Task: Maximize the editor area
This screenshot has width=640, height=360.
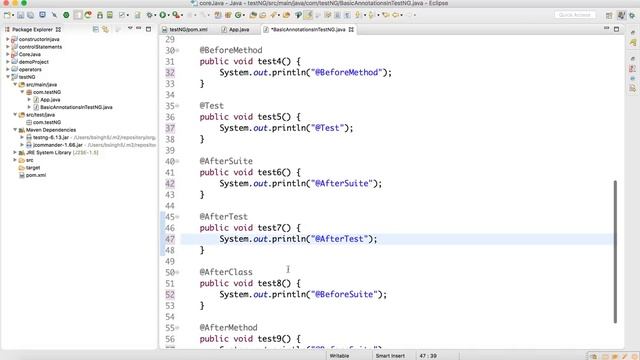Action: [x=616, y=29]
